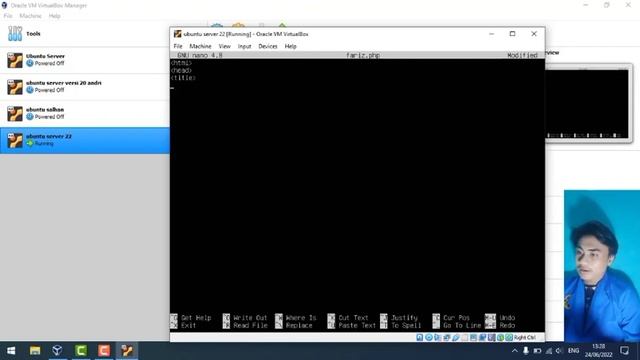Click the network adapter status icon

[447, 338]
